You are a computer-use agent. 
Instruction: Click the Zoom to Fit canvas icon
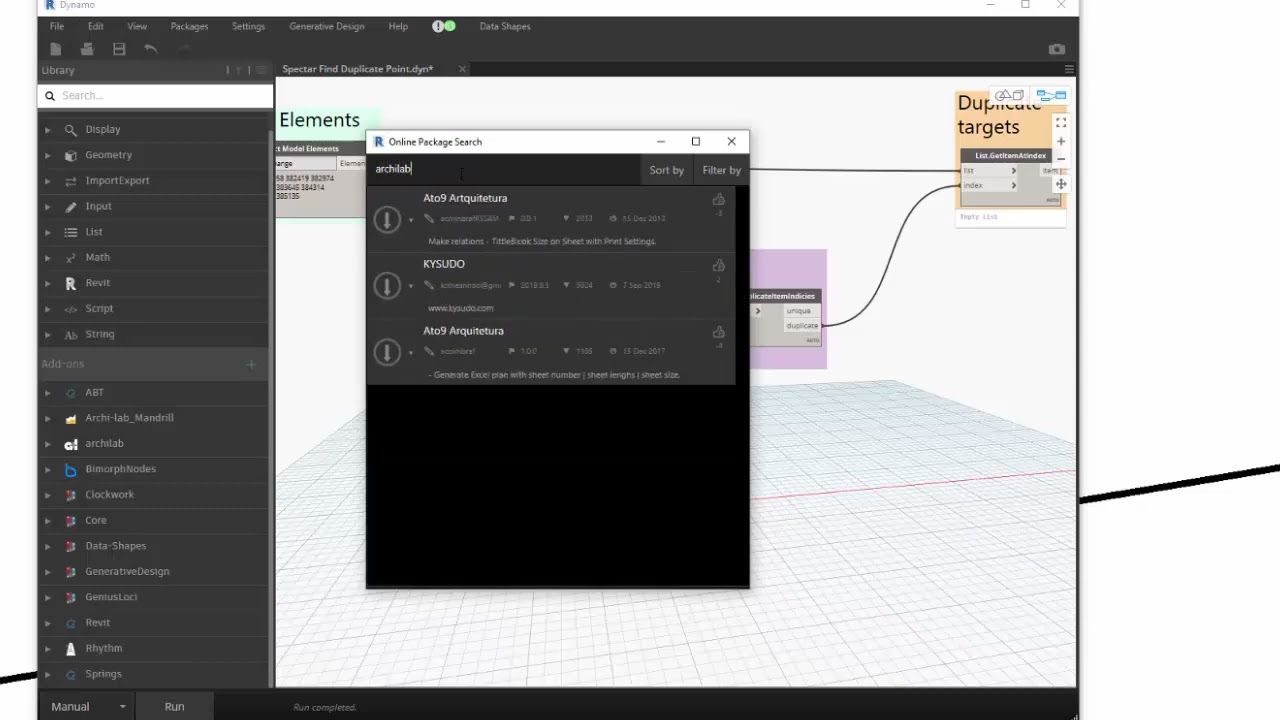(x=1061, y=122)
